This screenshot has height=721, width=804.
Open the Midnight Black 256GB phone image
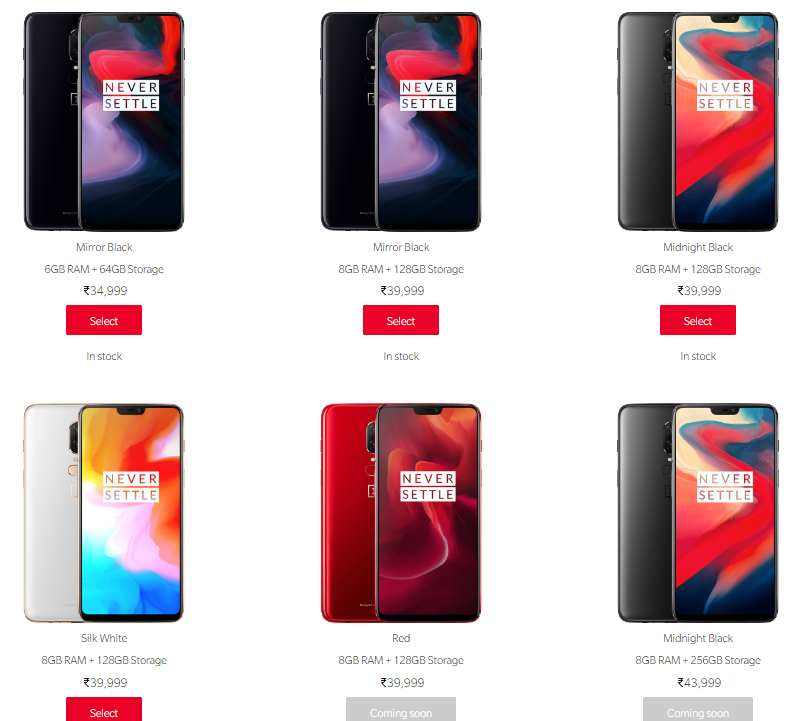pos(697,513)
